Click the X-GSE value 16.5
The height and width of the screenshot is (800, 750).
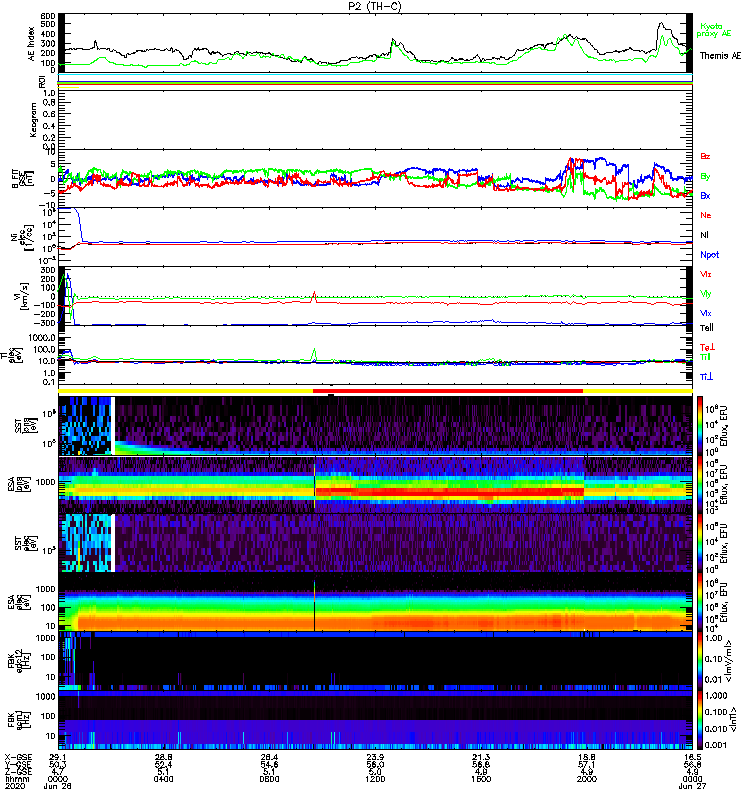[692, 757]
